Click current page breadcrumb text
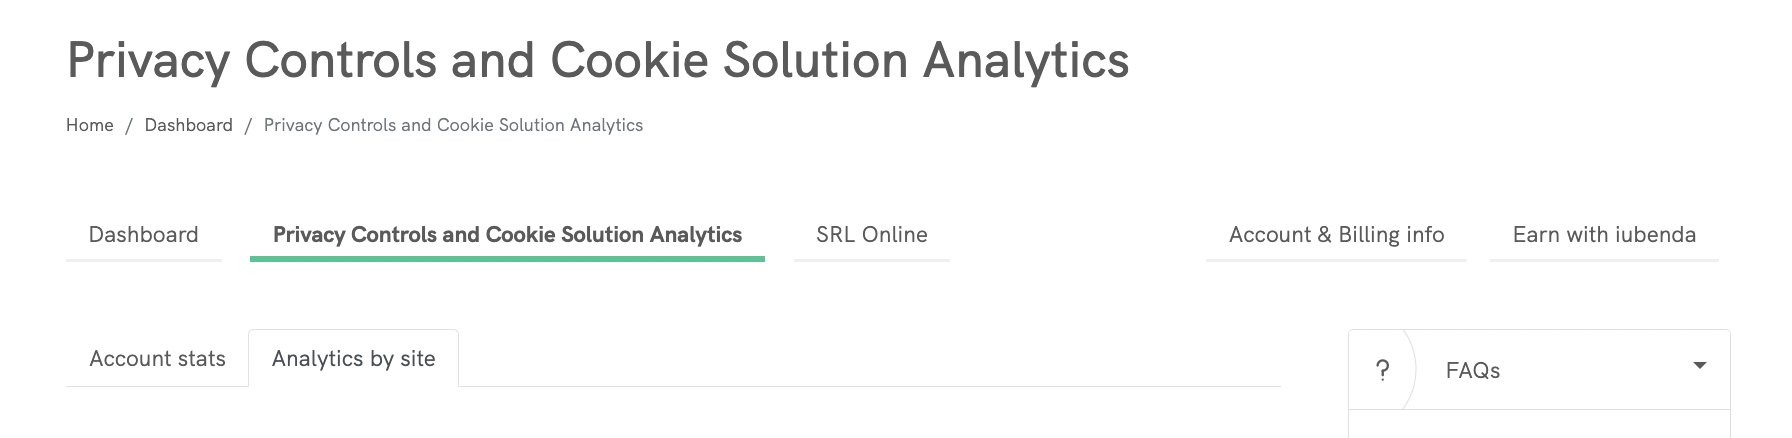Viewport: 1792px width, 438px height. 453,125
